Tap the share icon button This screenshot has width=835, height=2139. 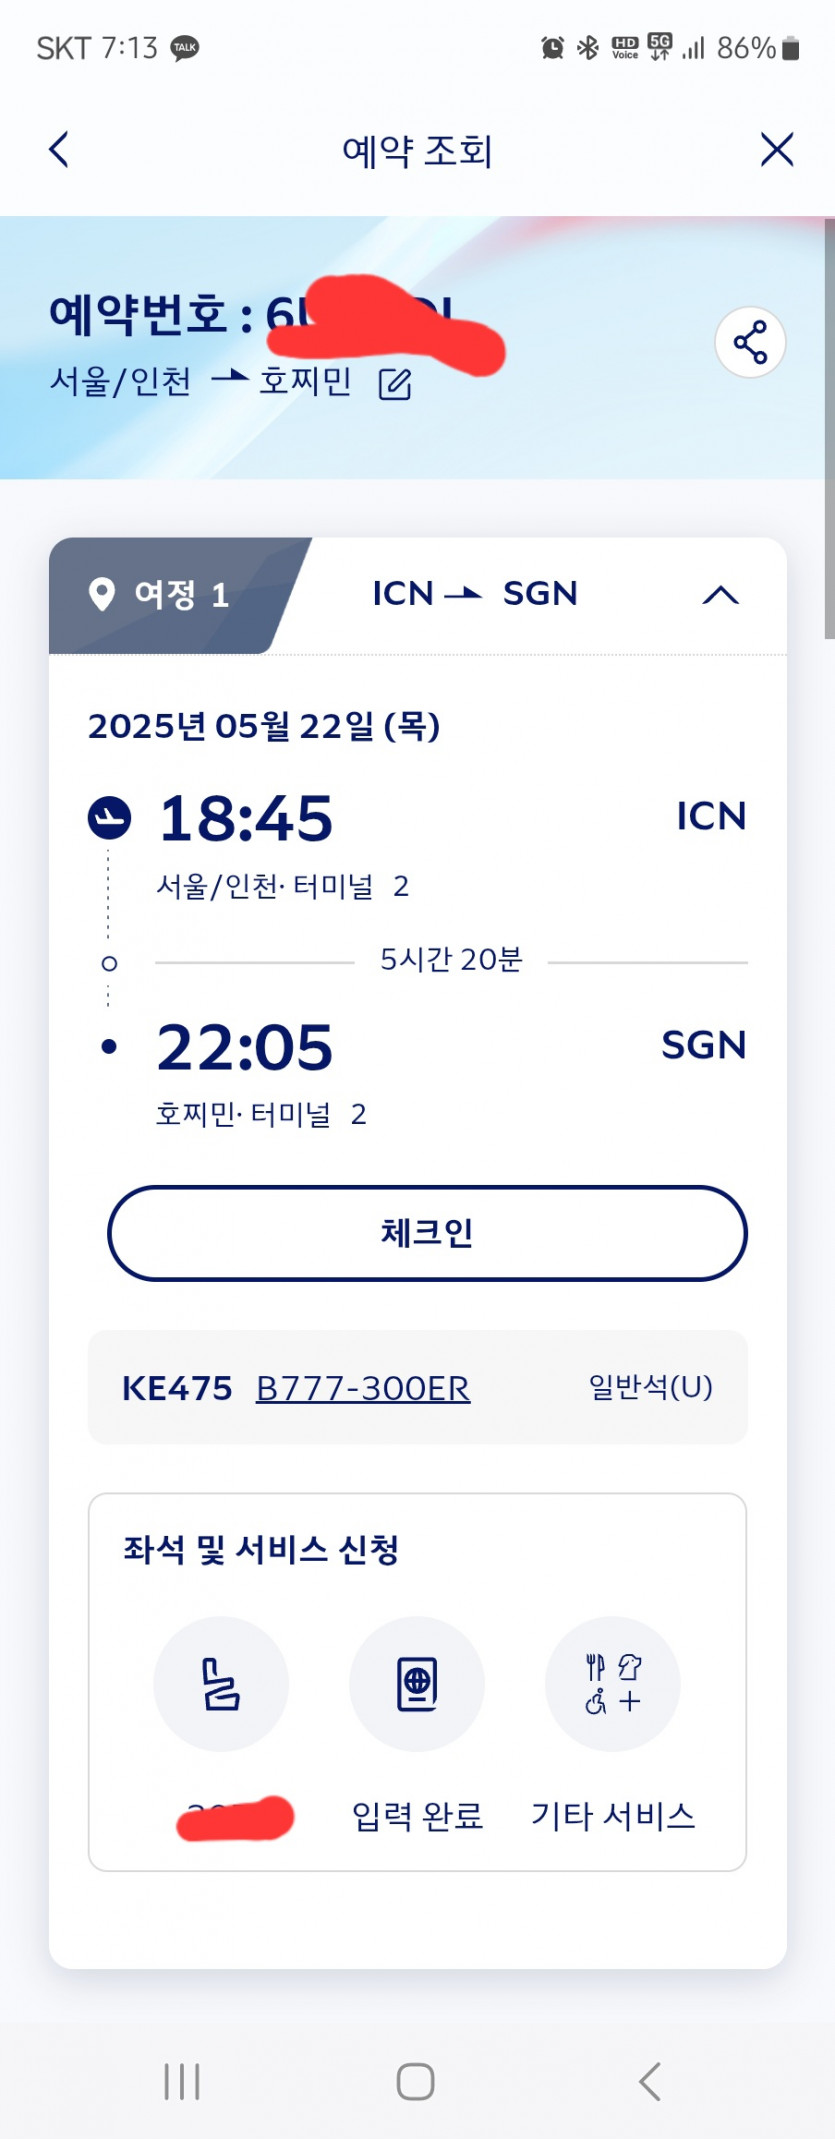[x=750, y=342]
